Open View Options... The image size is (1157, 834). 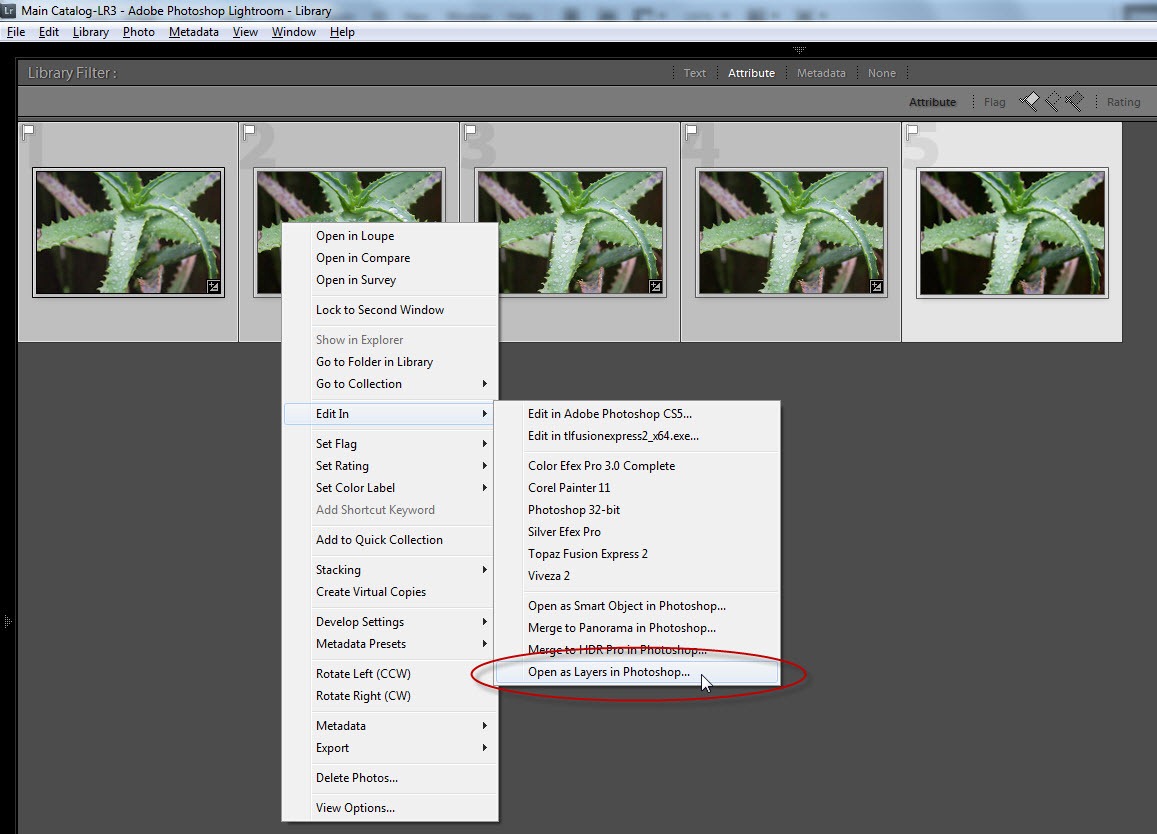point(390,807)
